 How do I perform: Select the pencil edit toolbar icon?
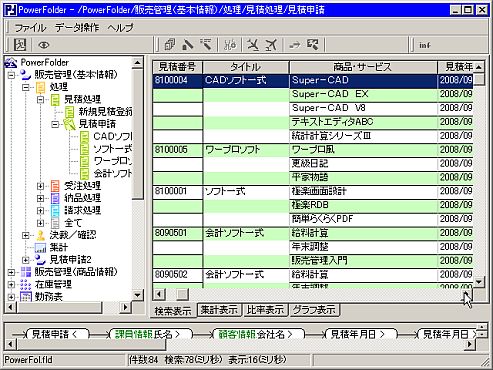pyautogui.click(x=188, y=45)
